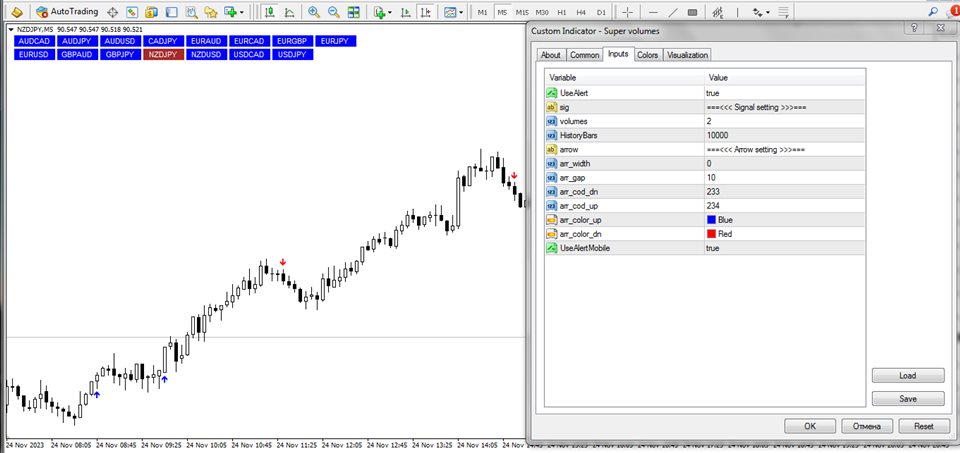The image size is (960, 453).
Task: Switch chart to USDJPY symbol button
Action: (293, 54)
